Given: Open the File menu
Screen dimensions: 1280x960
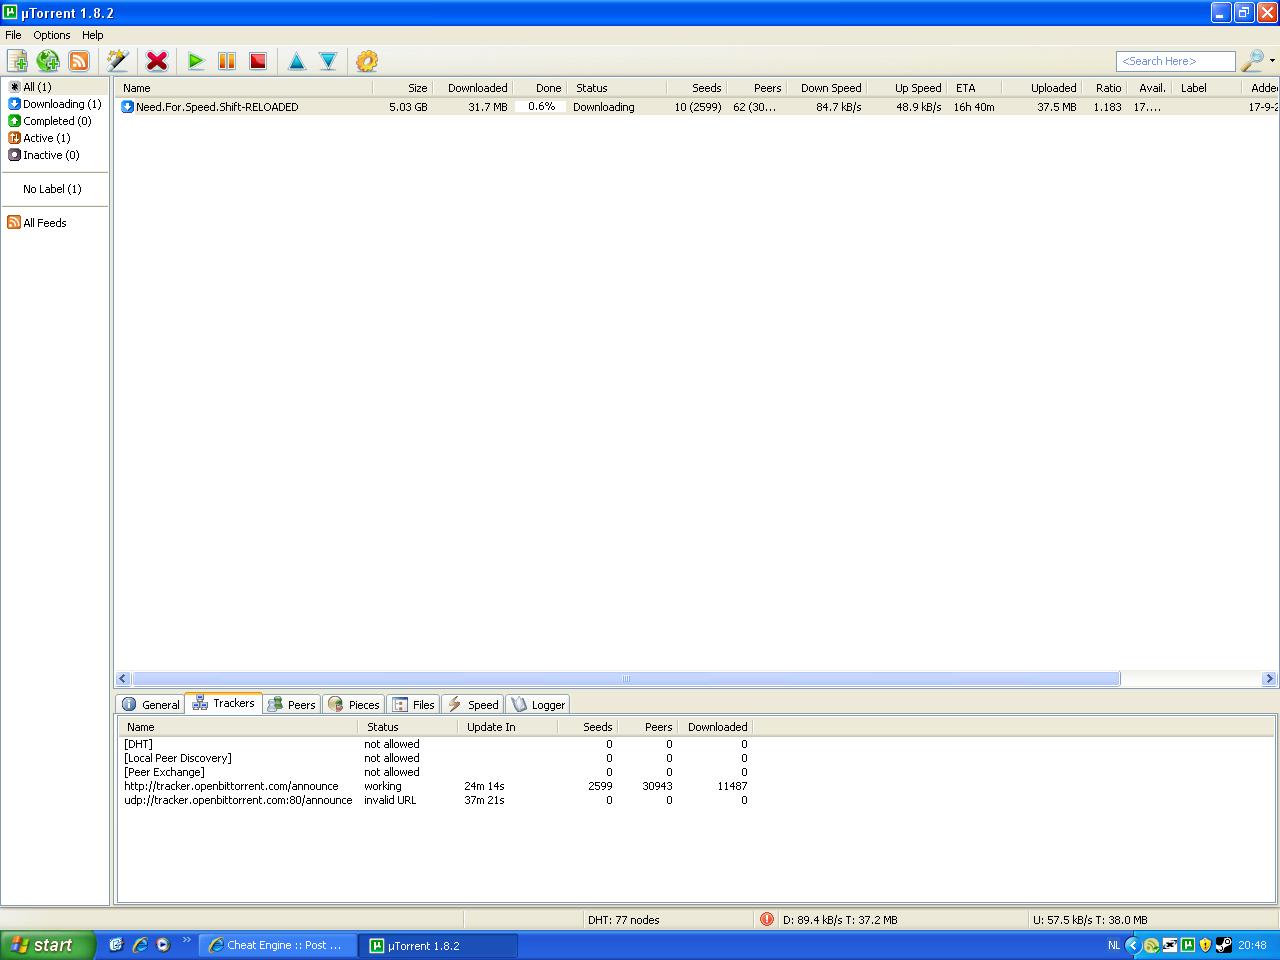Looking at the screenshot, I should coord(13,35).
